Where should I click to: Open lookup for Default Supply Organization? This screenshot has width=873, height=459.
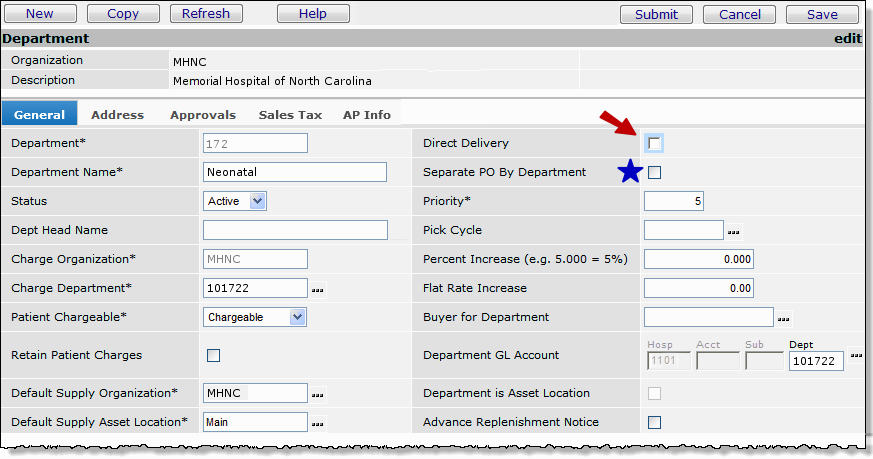pyautogui.click(x=318, y=394)
